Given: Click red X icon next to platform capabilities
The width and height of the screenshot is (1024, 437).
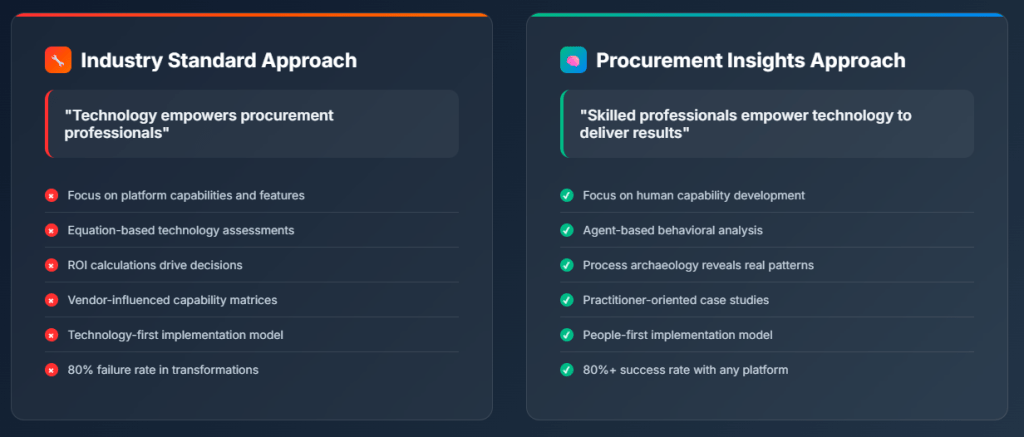Looking at the screenshot, I should (51, 195).
